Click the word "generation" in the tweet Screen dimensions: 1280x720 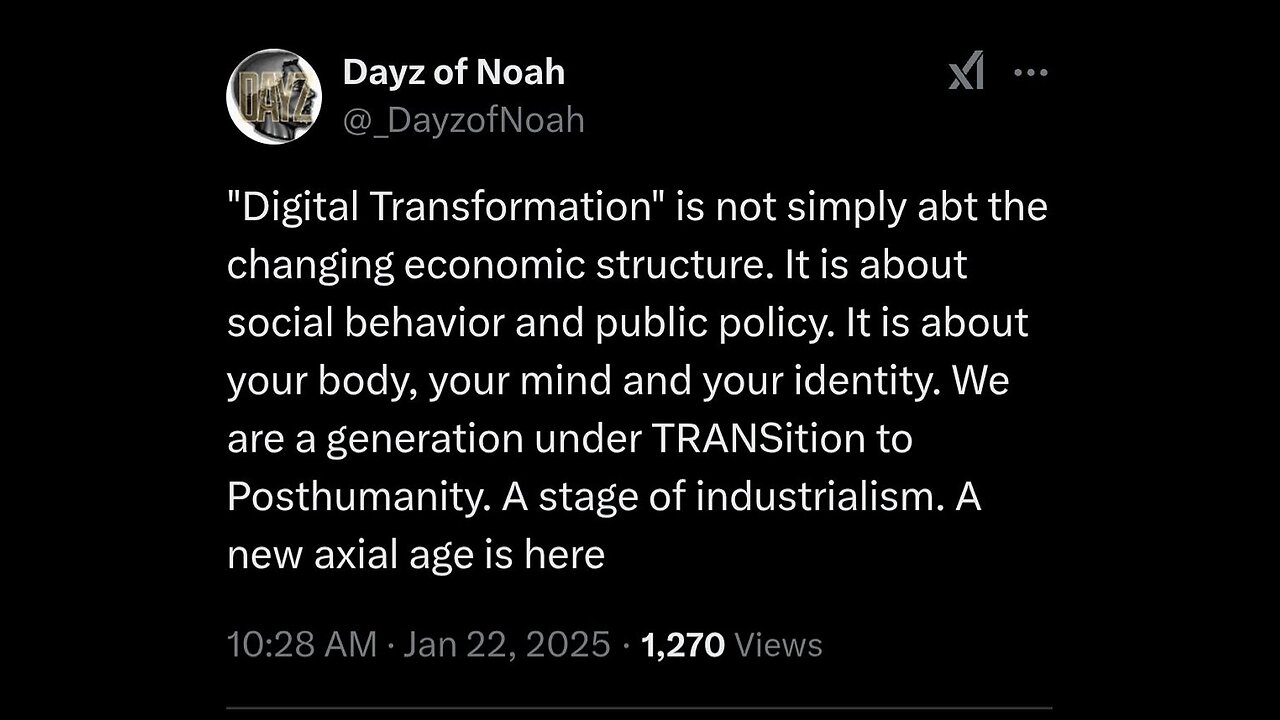point(424,439)
